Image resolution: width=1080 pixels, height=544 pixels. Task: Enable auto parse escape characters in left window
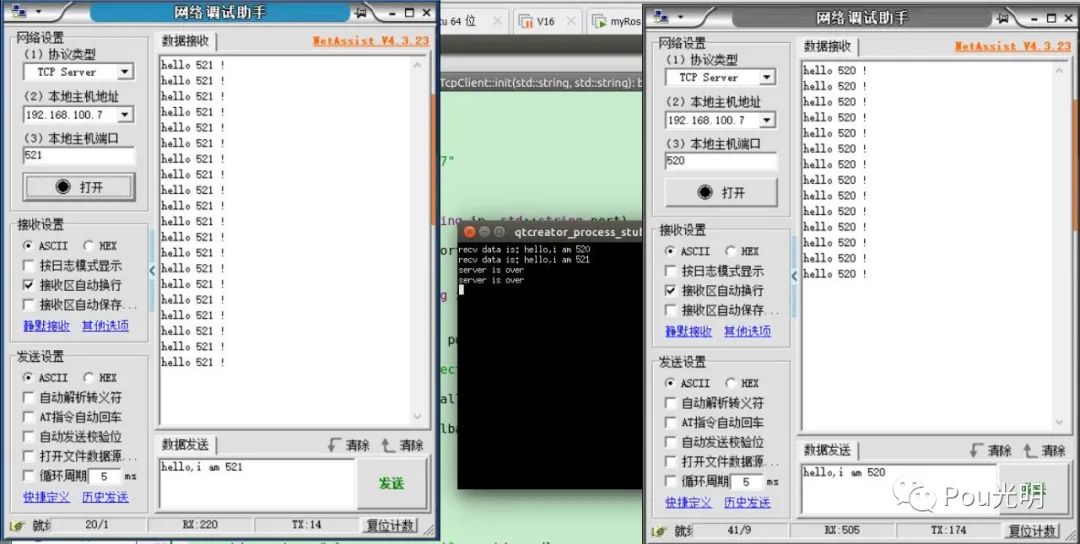[28, 397]
